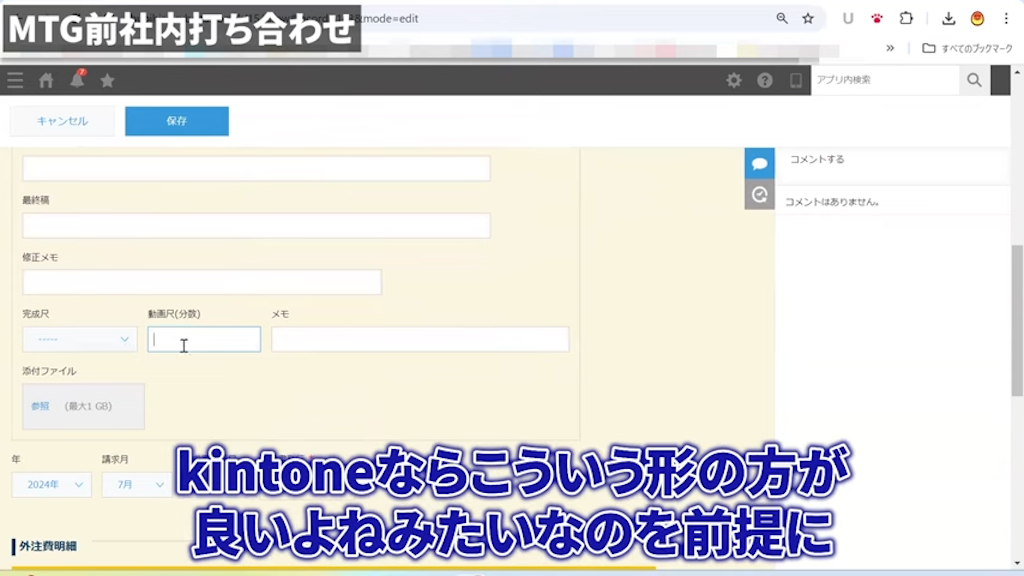Viewport: 1024px width, 576px height.
Task: Open the 7月 billing month dropdown
Action: click(x=138, y=484)
